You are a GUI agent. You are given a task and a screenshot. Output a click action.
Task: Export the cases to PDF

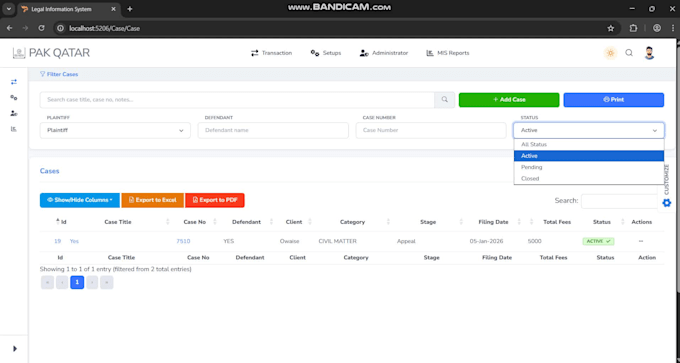(x=215, y=200)
